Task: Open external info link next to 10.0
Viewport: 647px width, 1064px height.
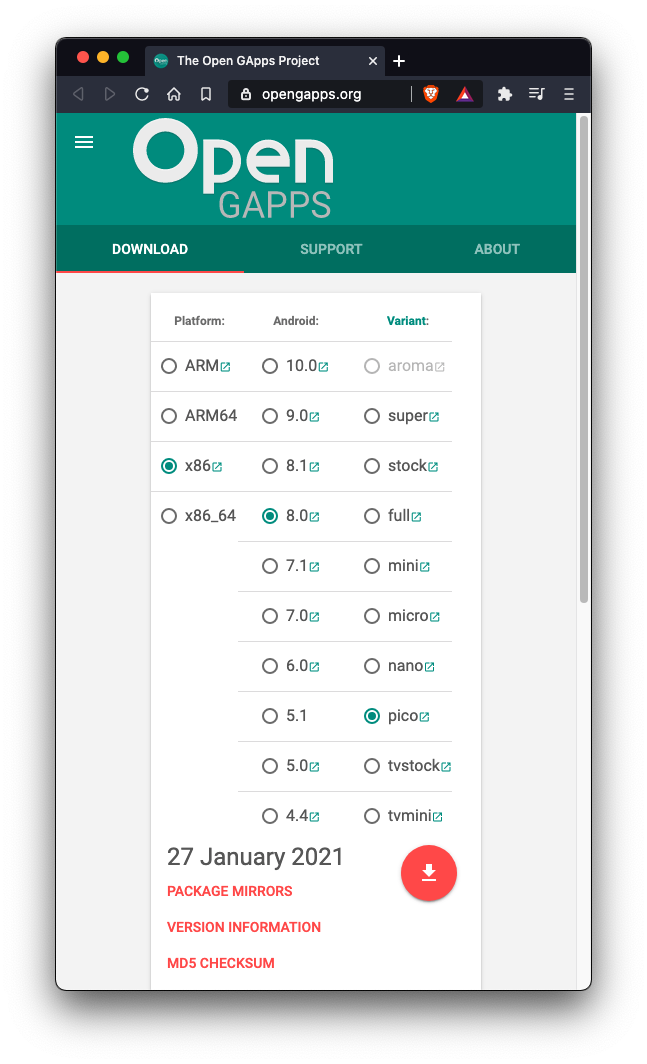Action: [x=324, y=367]
